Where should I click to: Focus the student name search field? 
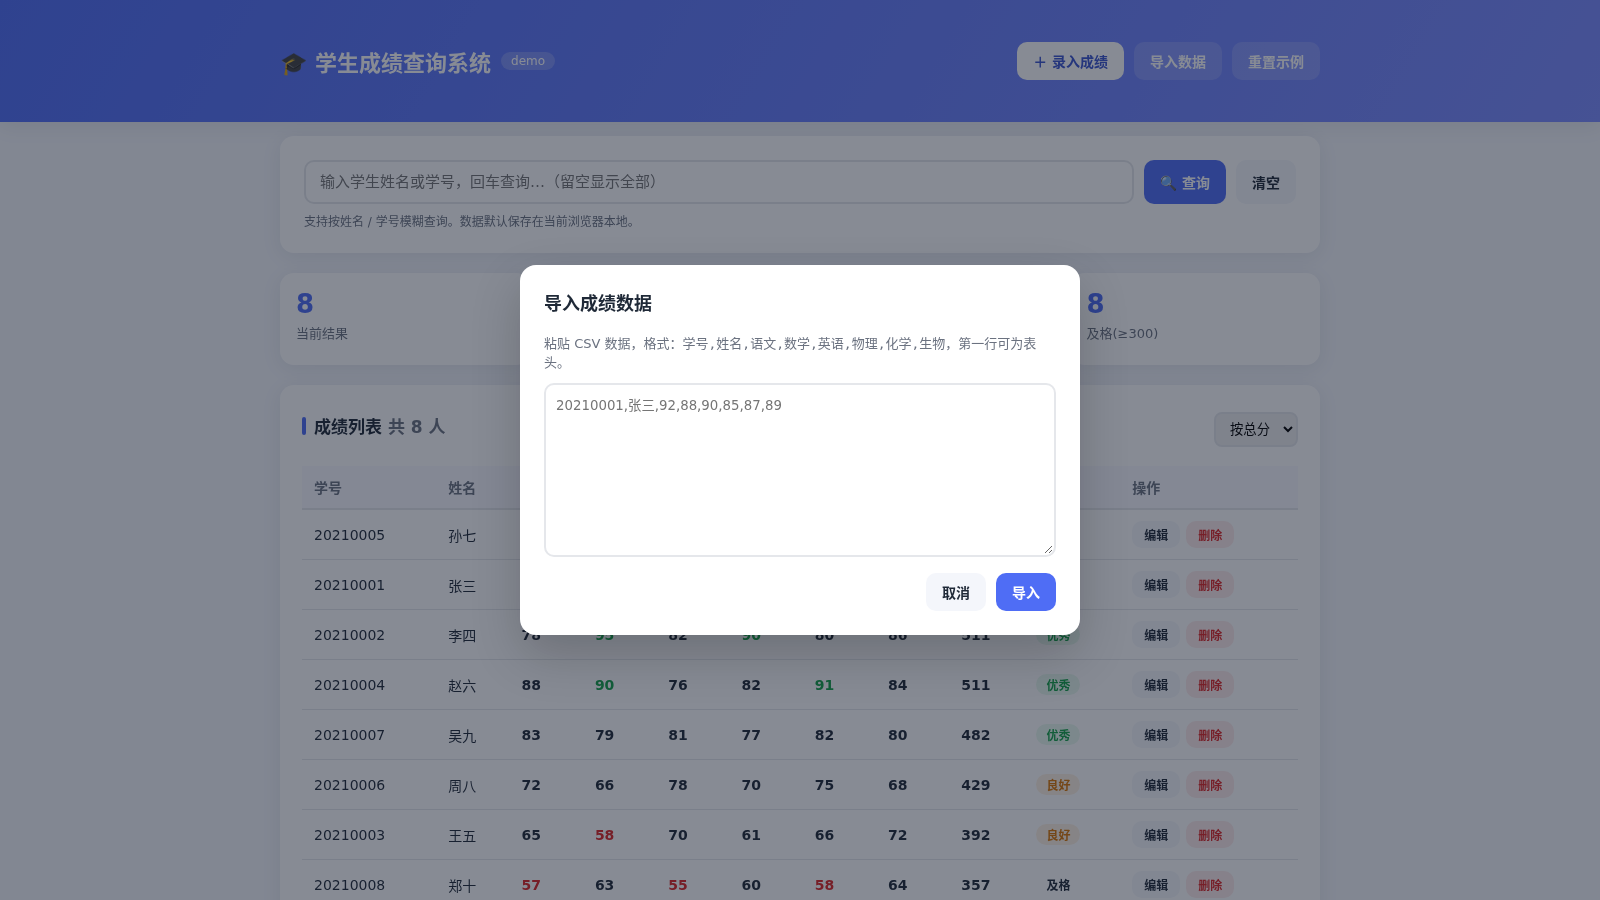[718, 182]
